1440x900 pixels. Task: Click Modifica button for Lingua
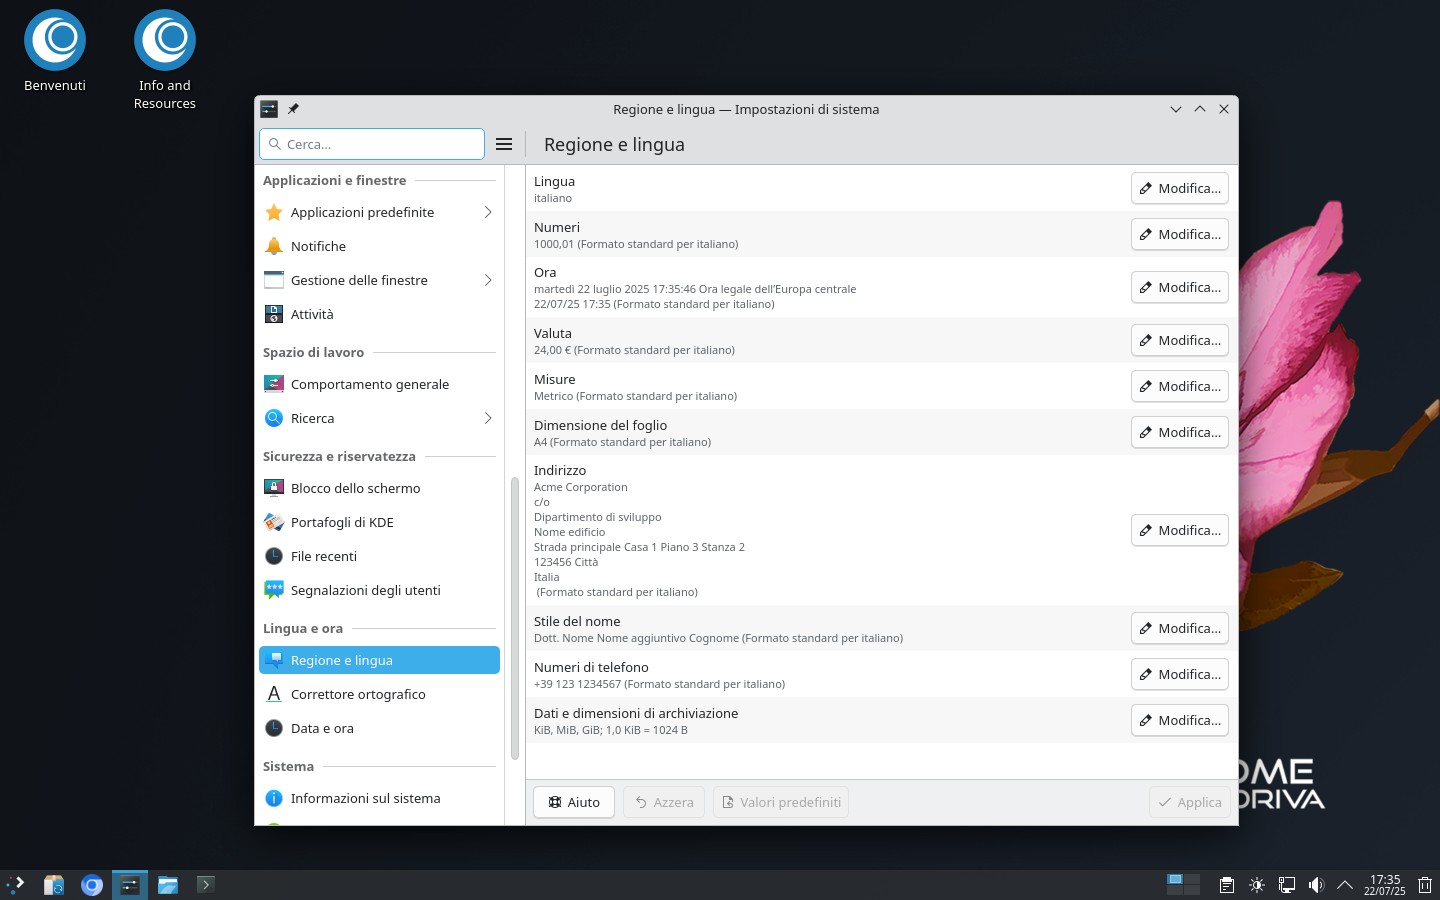[x=1179, y=188]
